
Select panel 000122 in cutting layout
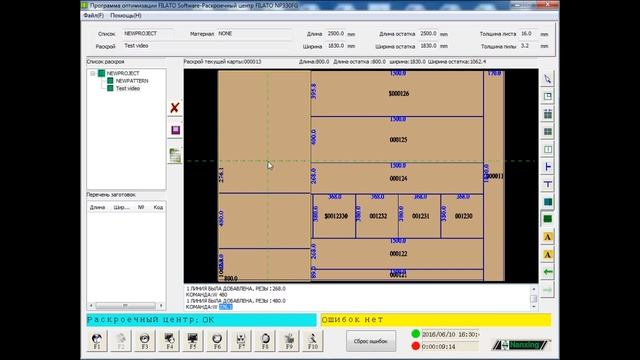pos(398,253)
